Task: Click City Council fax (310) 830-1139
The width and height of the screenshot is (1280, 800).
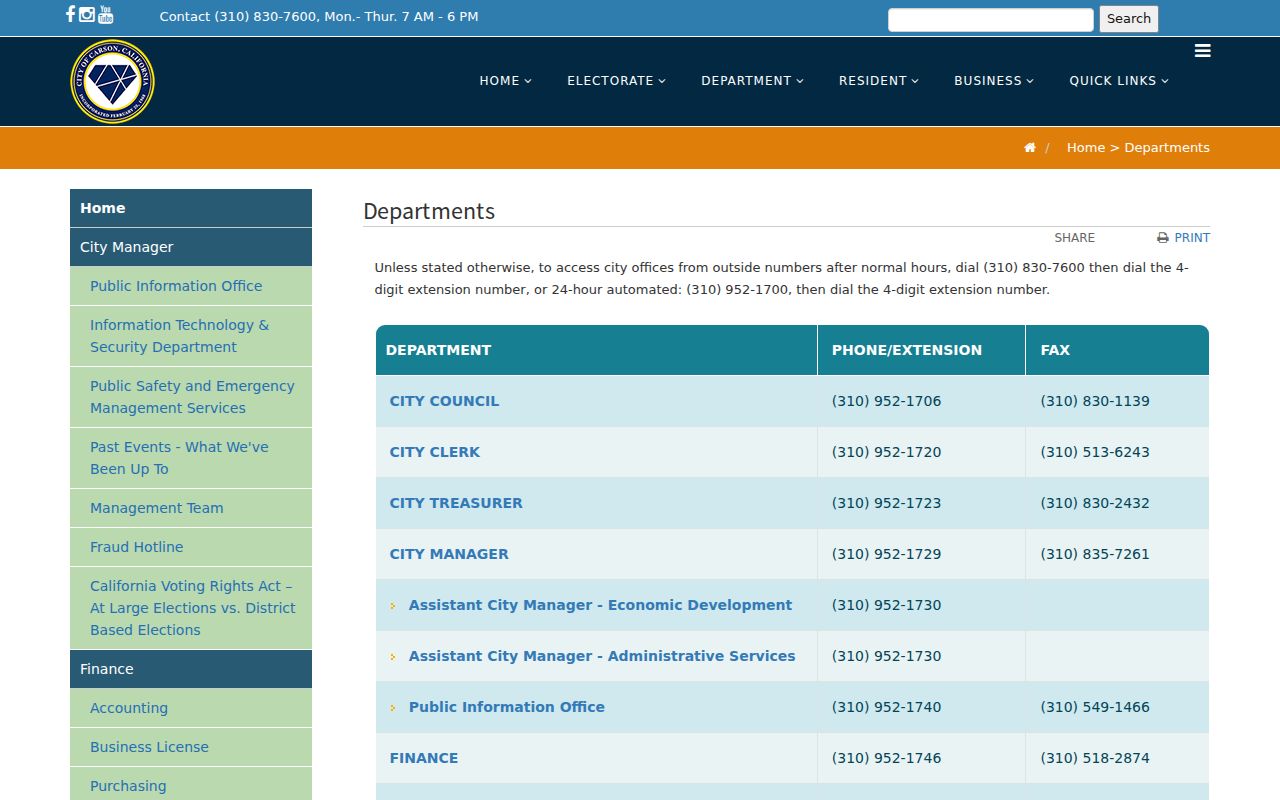Action: [1095, 401]
